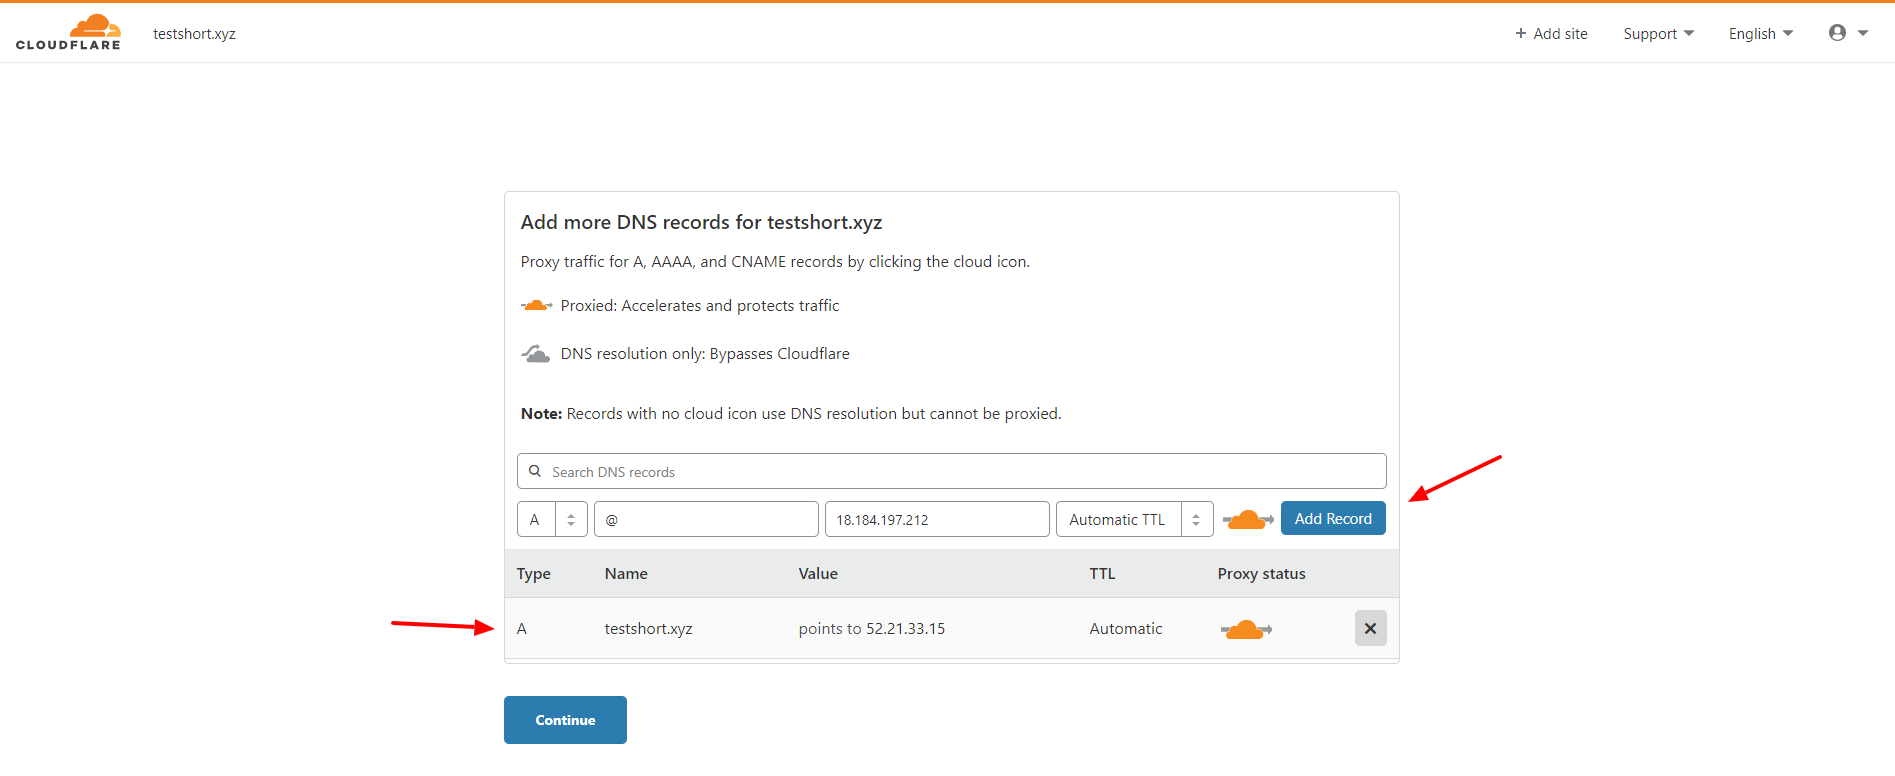Click the record name field with @

tap(706, 519)
